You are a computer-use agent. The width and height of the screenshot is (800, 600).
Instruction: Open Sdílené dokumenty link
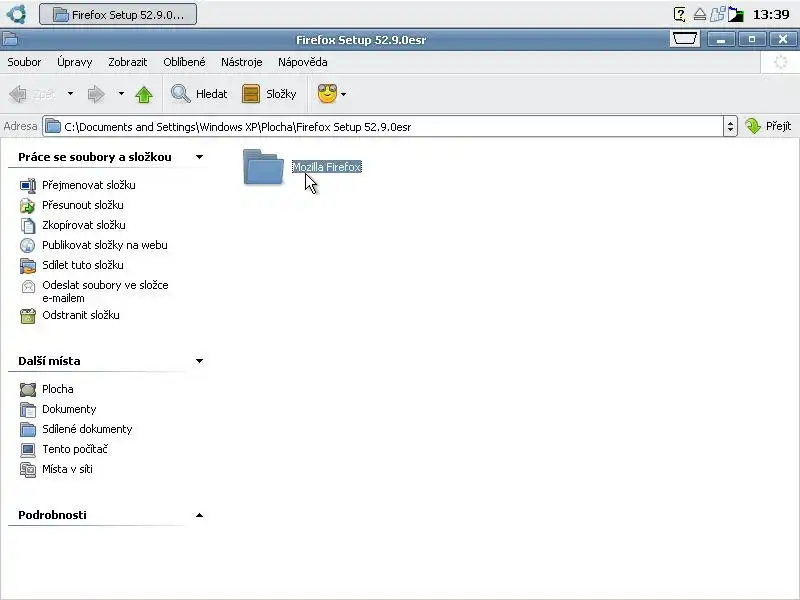(87, 429)
